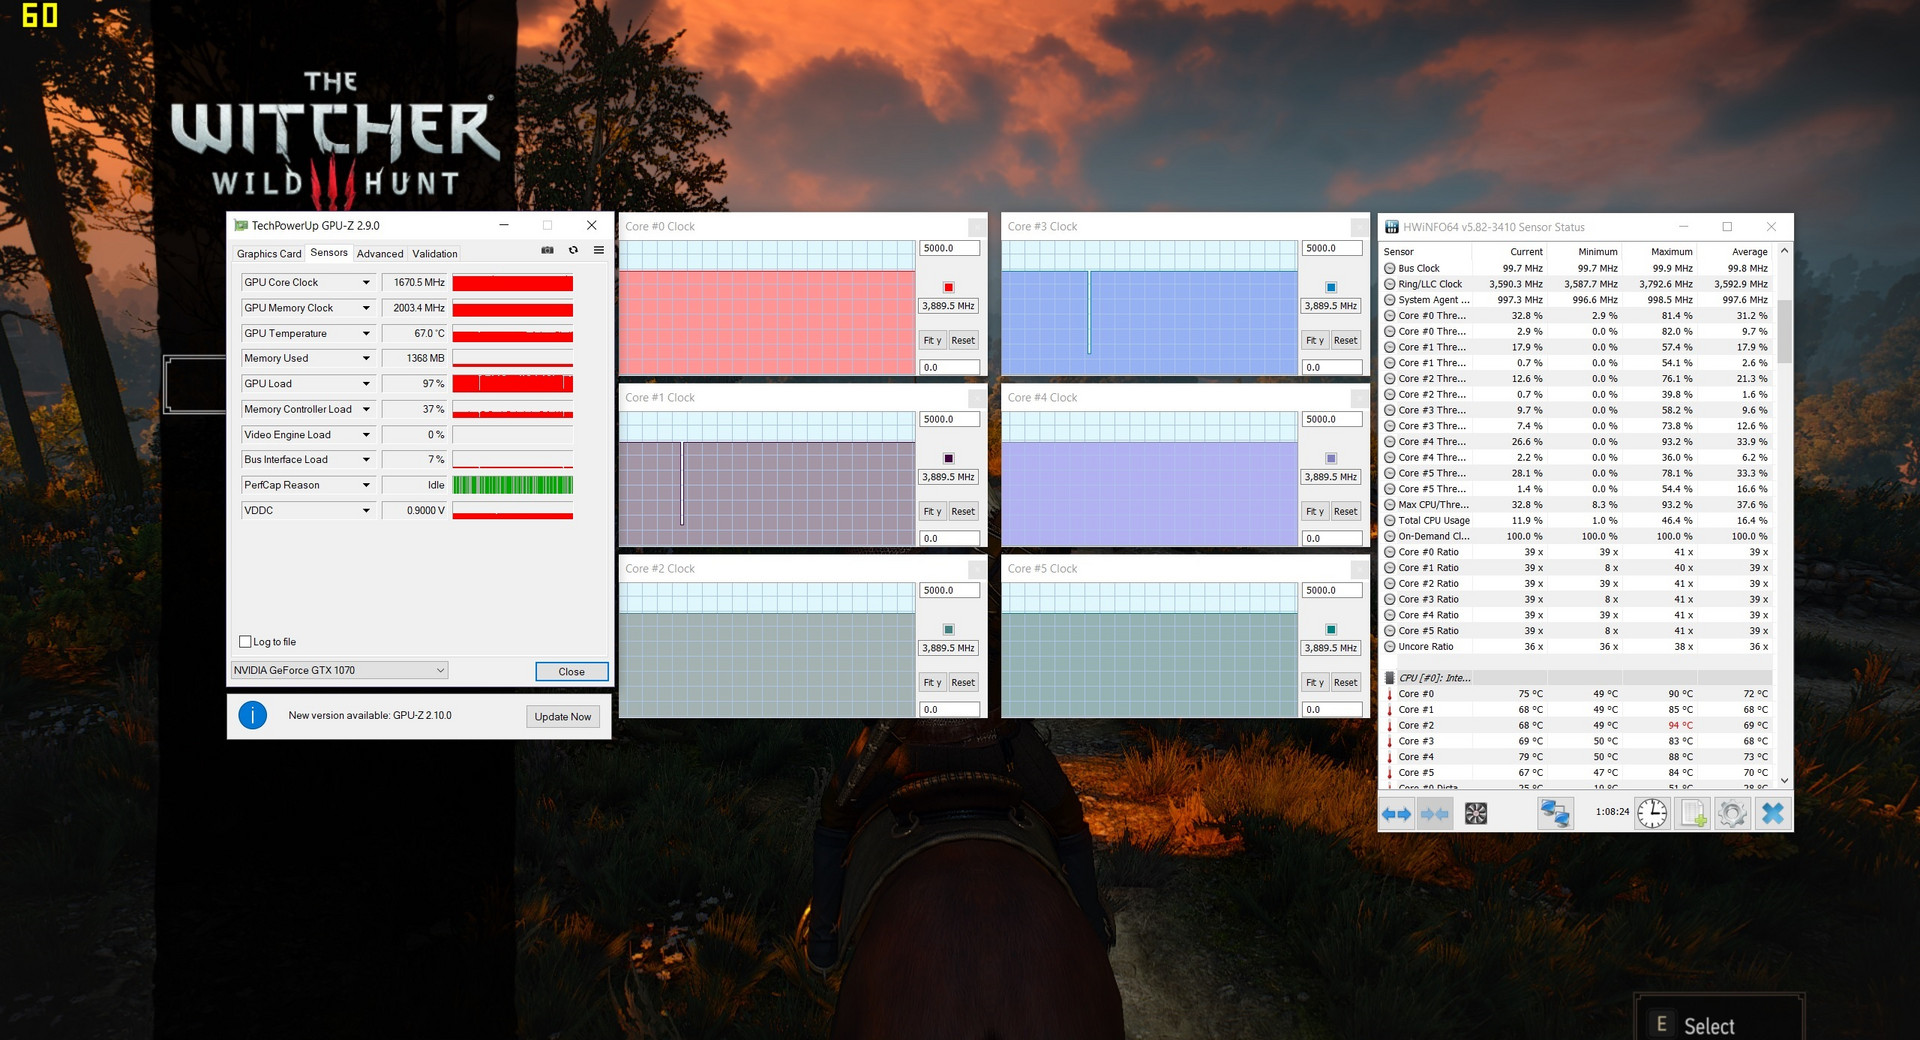Click Fit y on Core #0 Clock graph
1920x1040 pixels.
click(931, 340)
